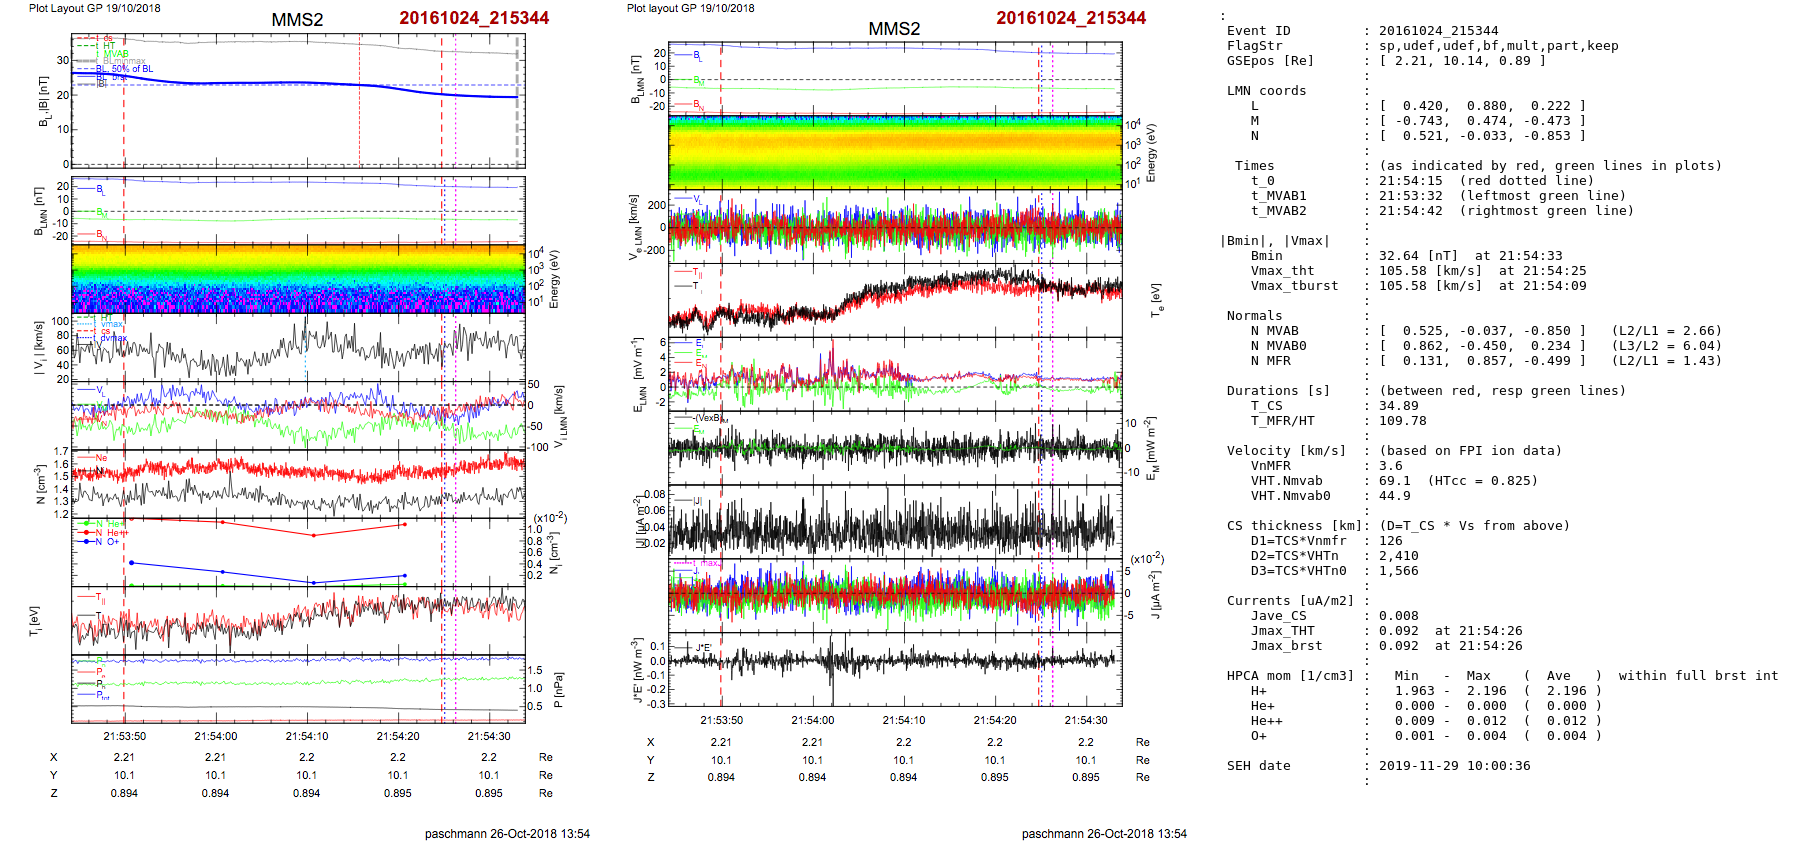1804x841 pixels.
Task: Click the 21:54:20 time tick under the right plot
Action: pos(994,720)
